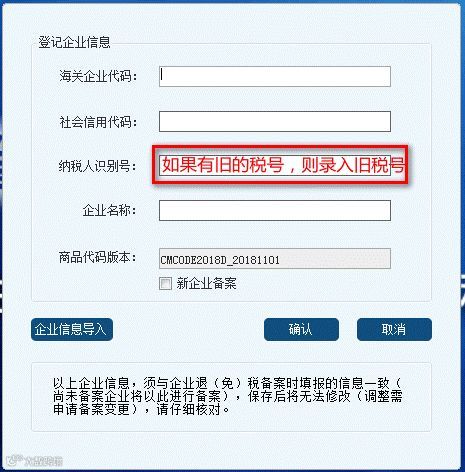This screenshot has height=472, width=465.
Task: Click the red 如果有旧的税号 hint text
Action: point(283,165)
